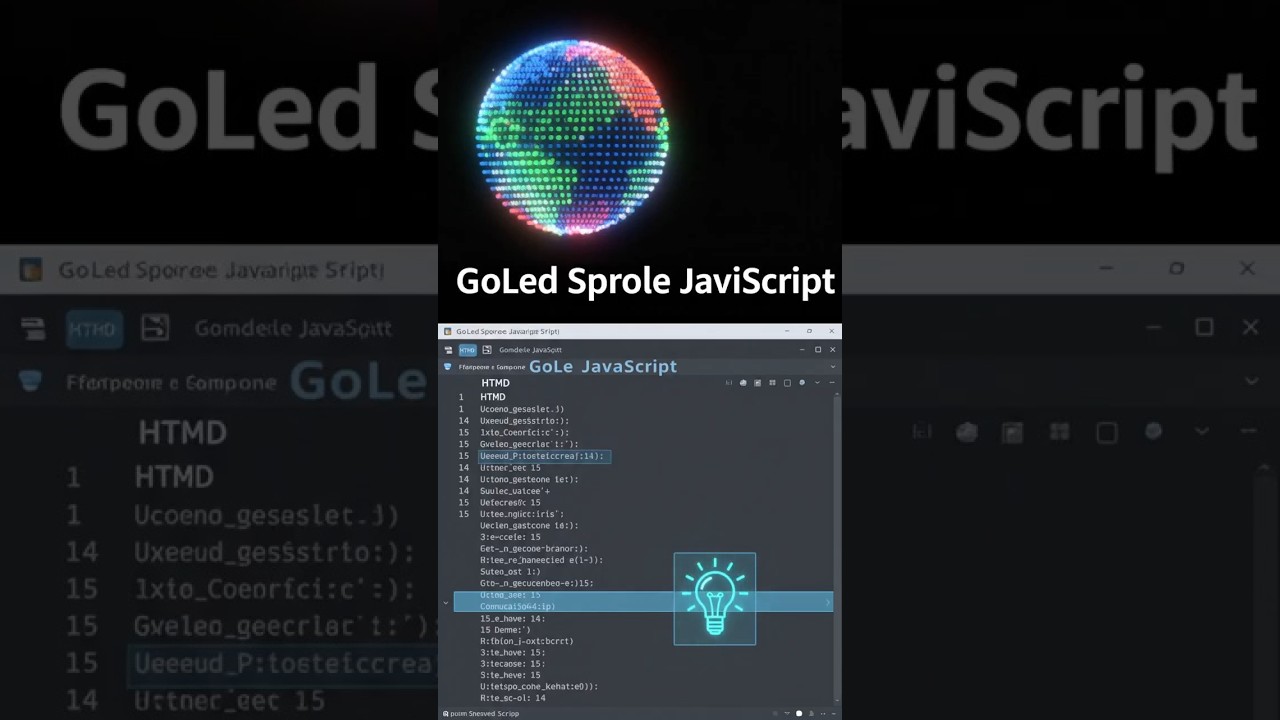The image size is (1280, 720).
Task: Click the bell icon in the status bar
Action: pyautogui.click(x=811, y=714)
